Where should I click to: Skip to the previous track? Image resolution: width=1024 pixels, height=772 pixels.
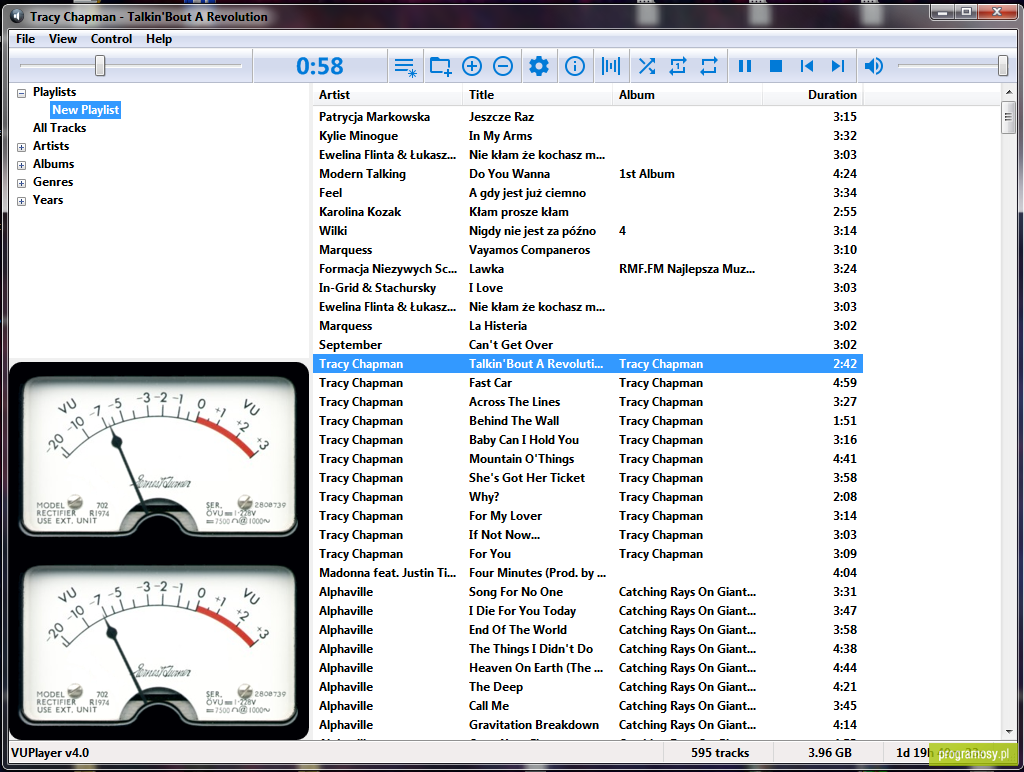(807, 66)
